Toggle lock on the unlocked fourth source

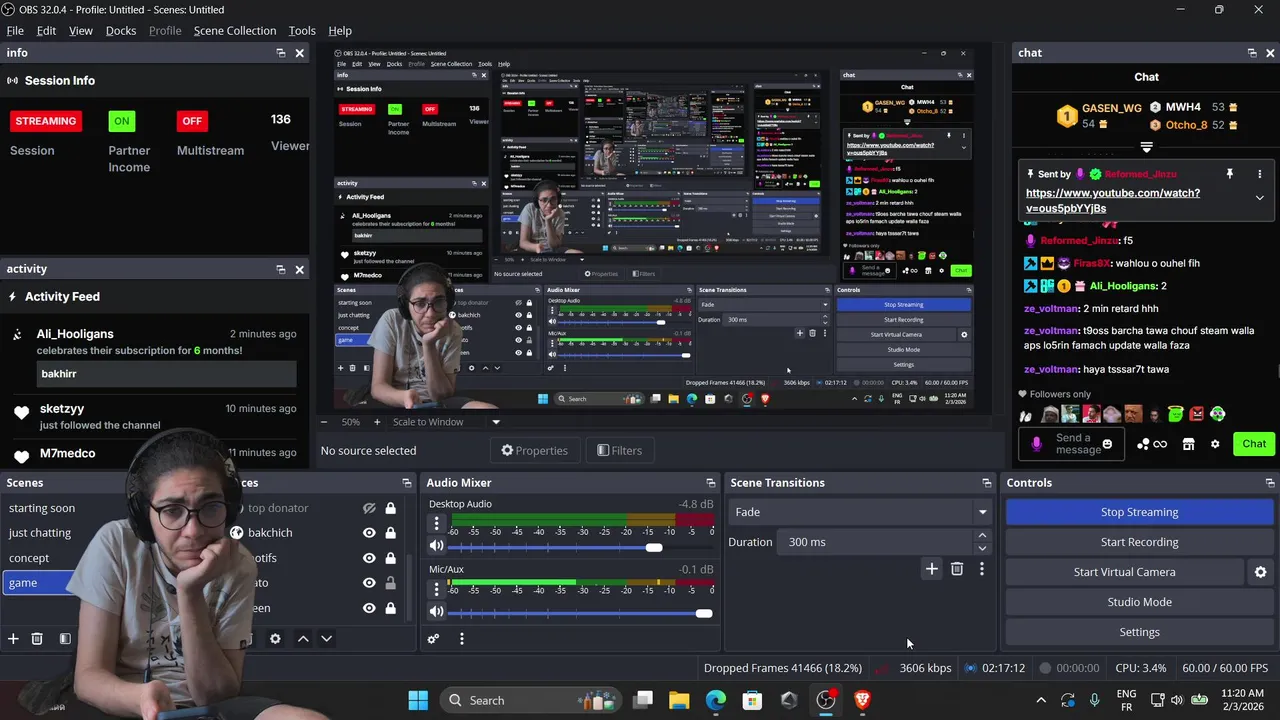tap(391, 583)
